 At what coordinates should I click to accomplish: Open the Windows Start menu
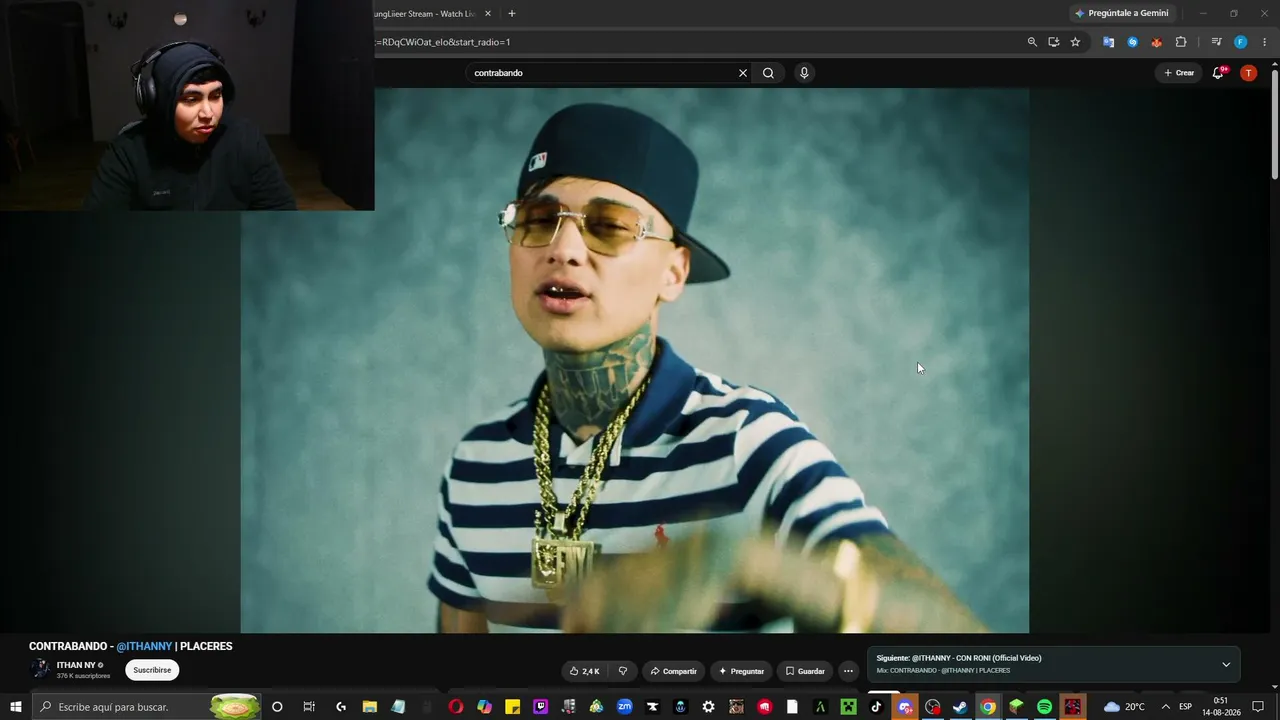pyautogui.click(x=15, y=707)
